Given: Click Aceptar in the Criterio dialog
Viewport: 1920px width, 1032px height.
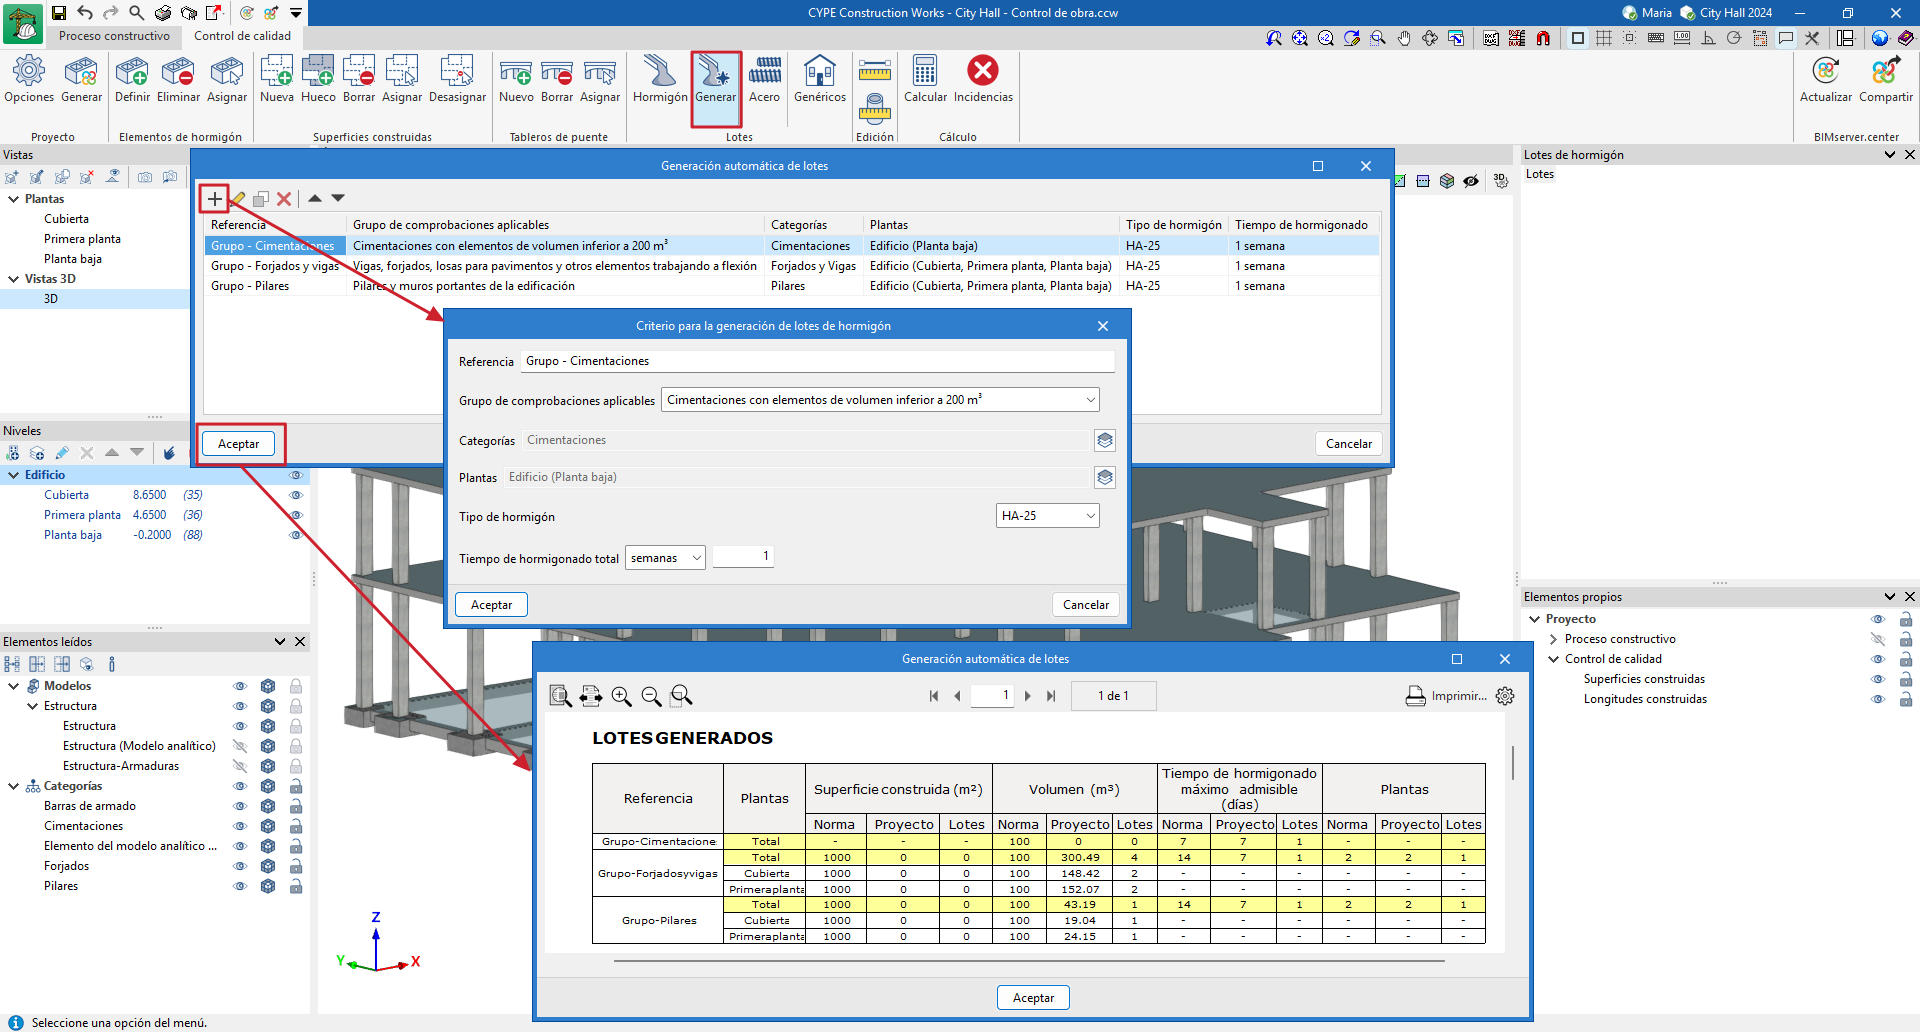Looking at the screenshot, I should pyautogui.click(x=491, y=605).
